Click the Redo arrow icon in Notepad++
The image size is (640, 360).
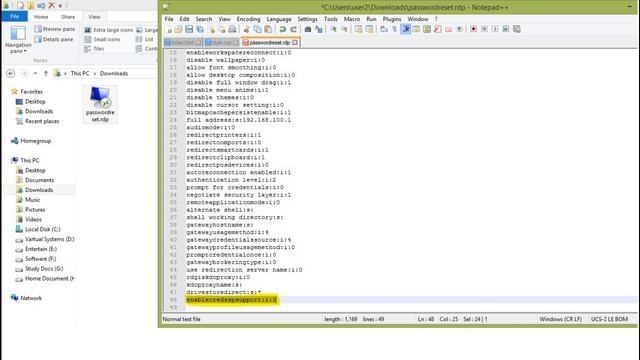pos(293,29)
